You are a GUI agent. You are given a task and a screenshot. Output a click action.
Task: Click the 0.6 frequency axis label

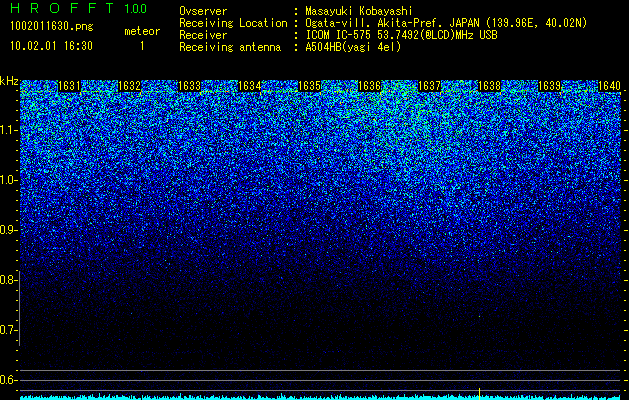coord(9,380)
